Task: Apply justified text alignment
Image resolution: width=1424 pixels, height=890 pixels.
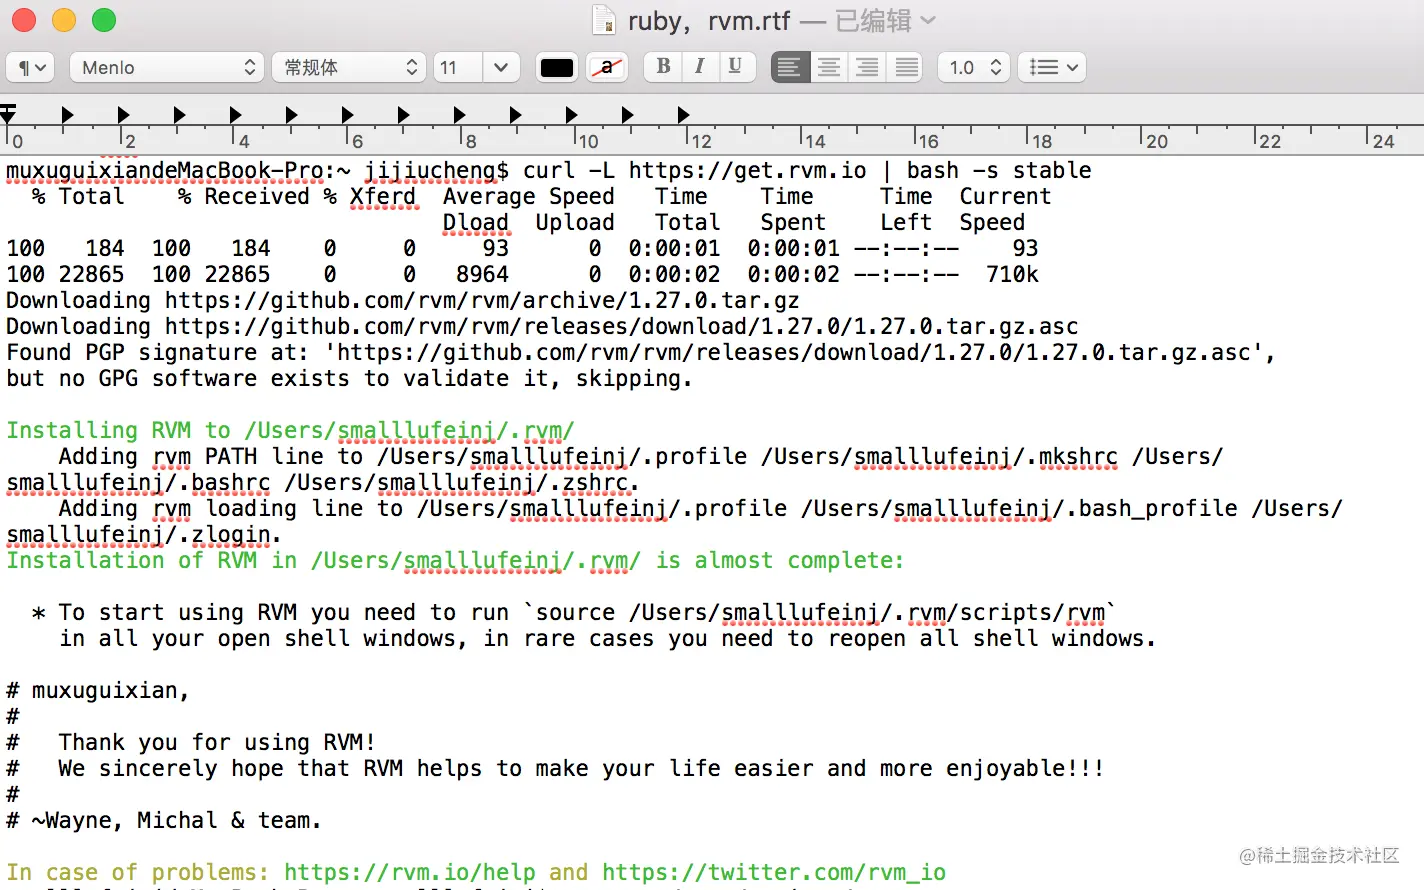Action: [x=904, y=67]
